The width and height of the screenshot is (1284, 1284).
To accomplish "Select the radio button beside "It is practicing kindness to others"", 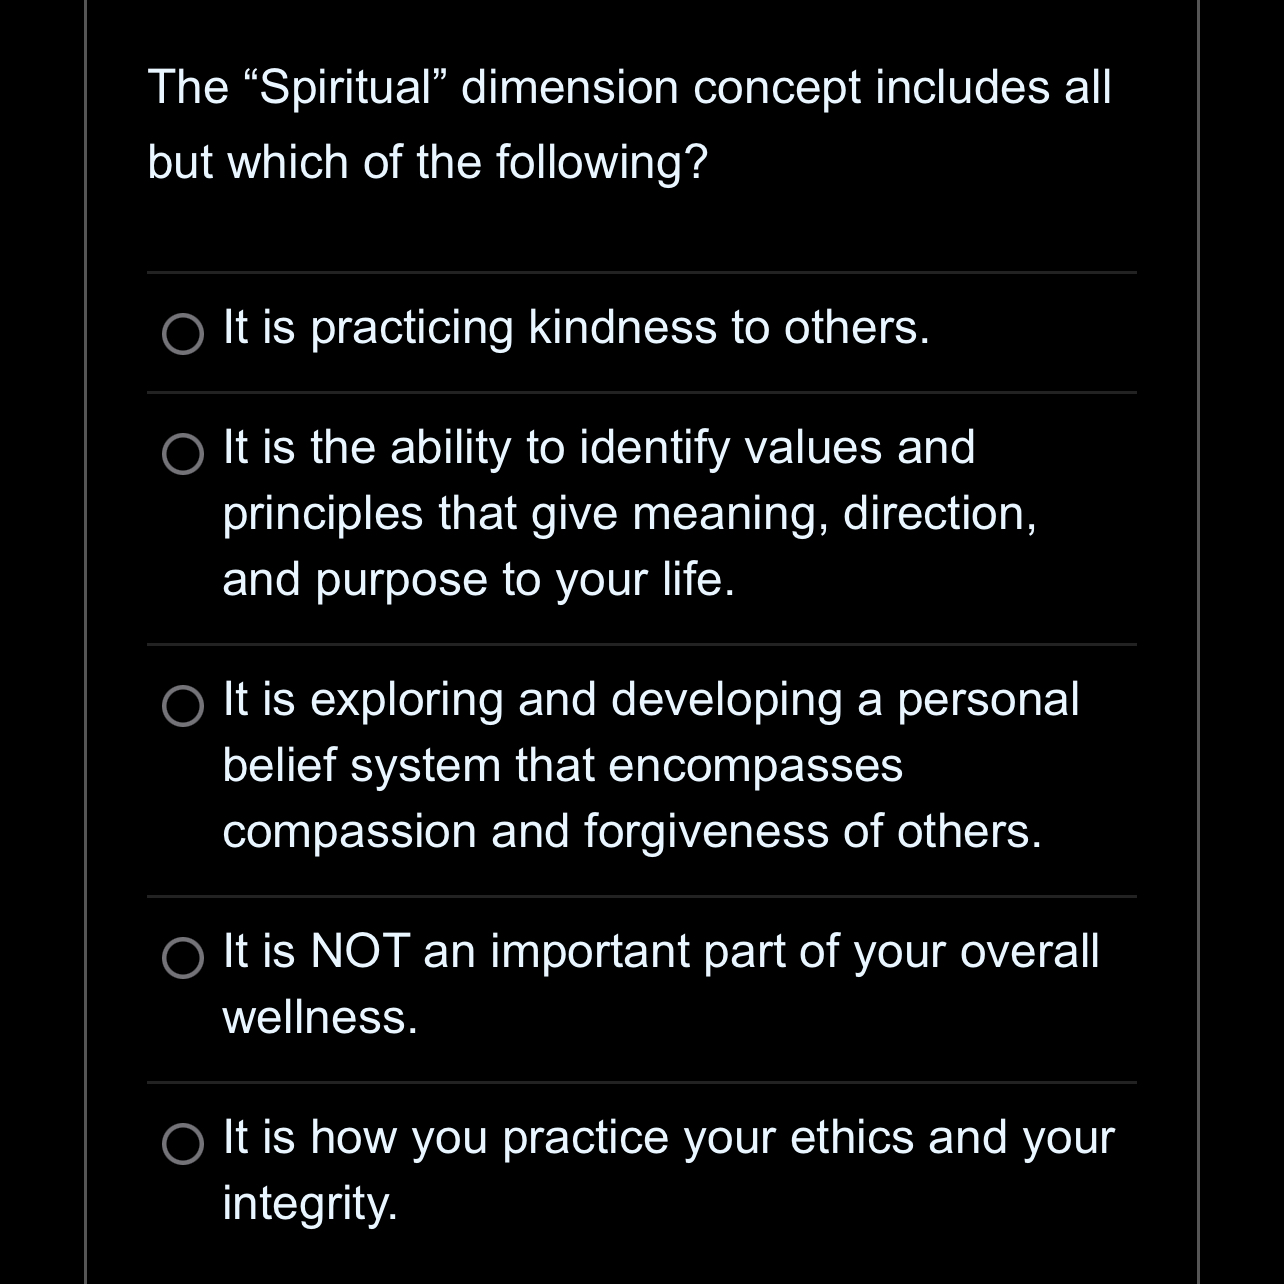I will click(x=182, y=336).
